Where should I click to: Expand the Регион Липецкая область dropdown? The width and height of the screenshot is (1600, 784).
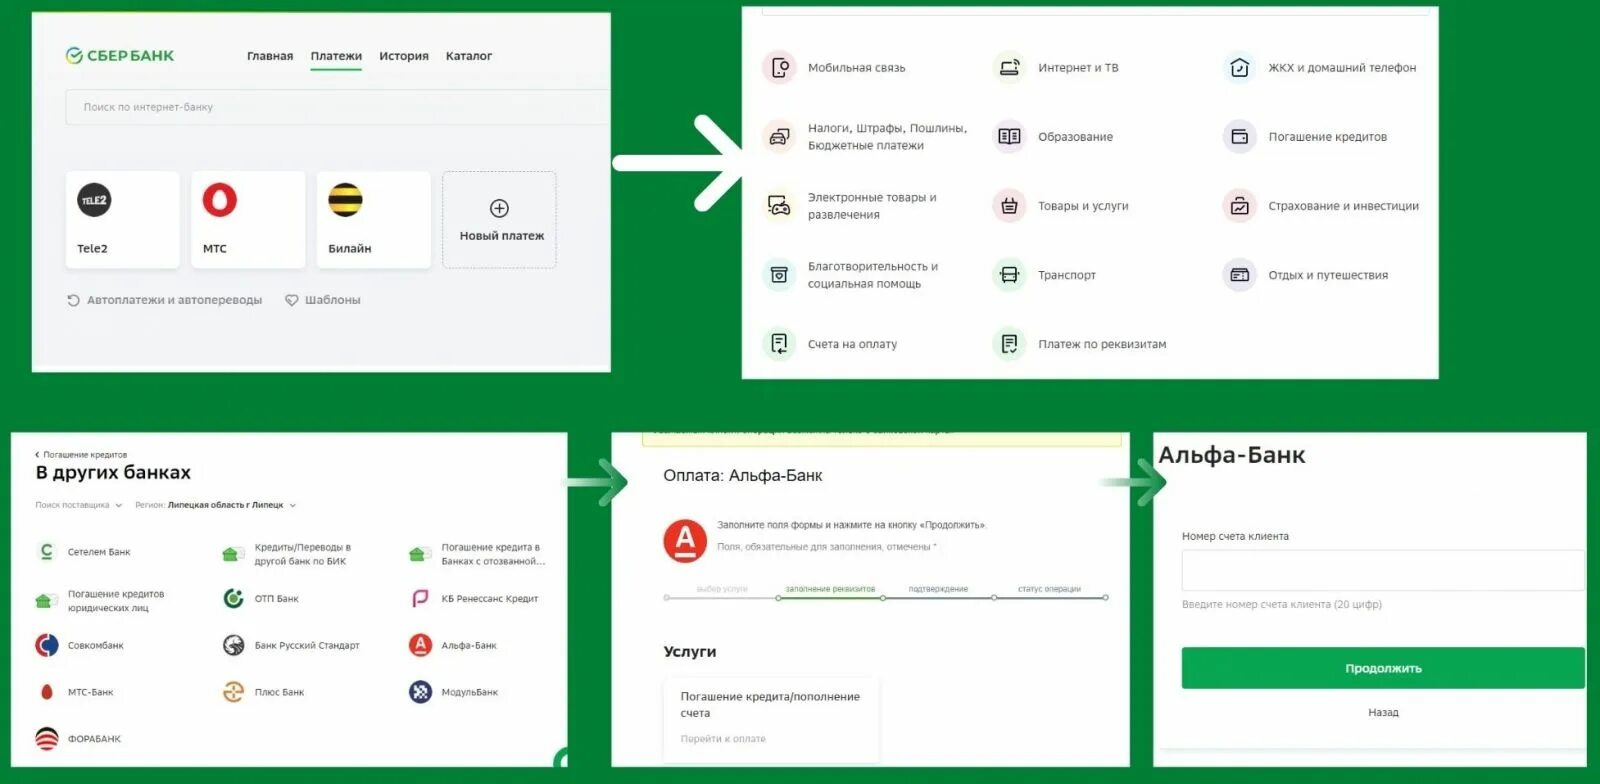[216, 505]
